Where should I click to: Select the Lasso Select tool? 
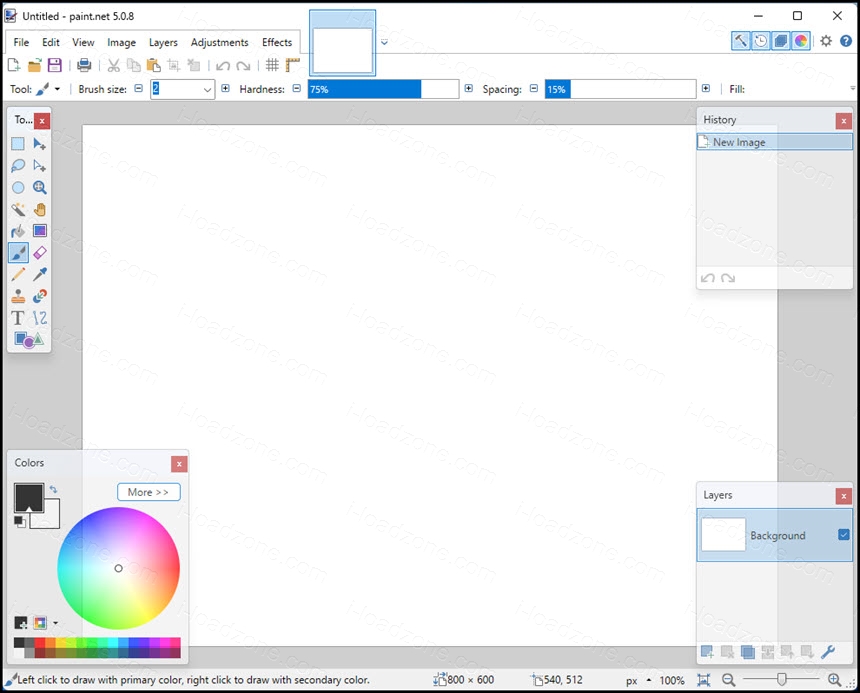tap(18, 166)
